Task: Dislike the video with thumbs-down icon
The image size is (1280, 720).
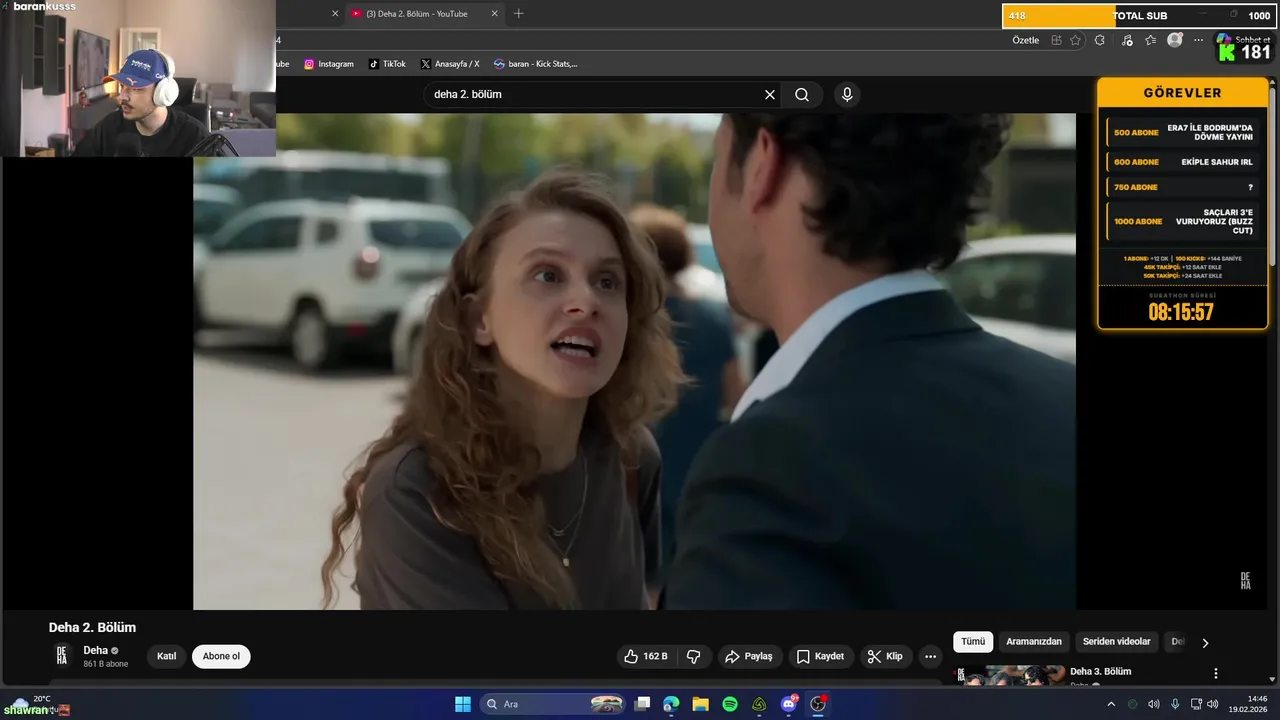Action: point(693,656)
